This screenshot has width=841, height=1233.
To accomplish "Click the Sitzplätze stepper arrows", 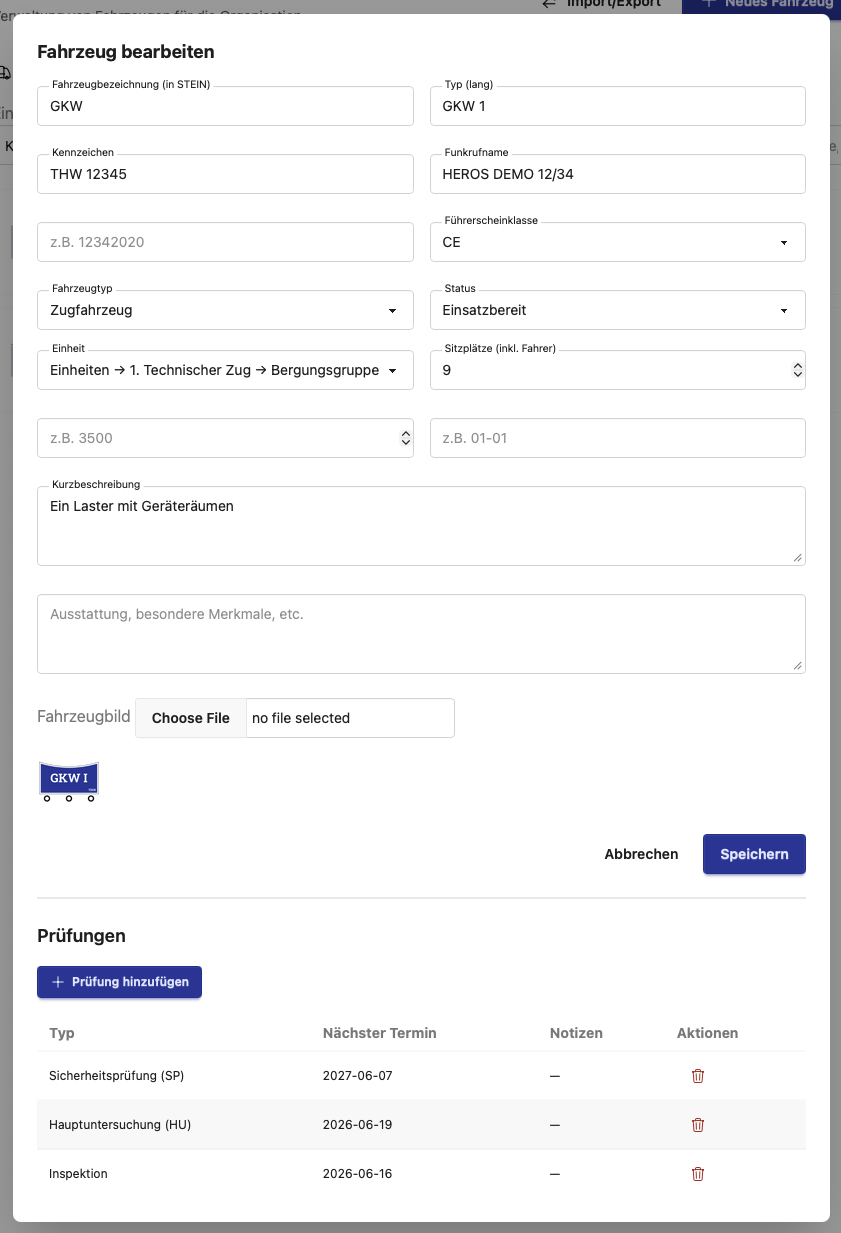I will (797, 370).
